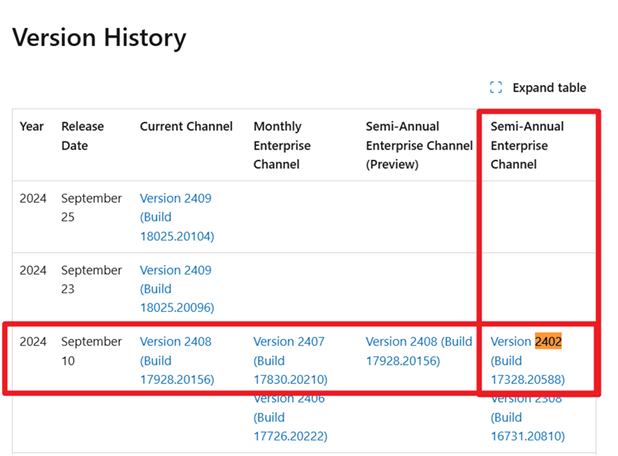Viewport: 618px width, 456px height.
Task: Select the Monthly Enterprise Channel header
Action: (282, 145)
